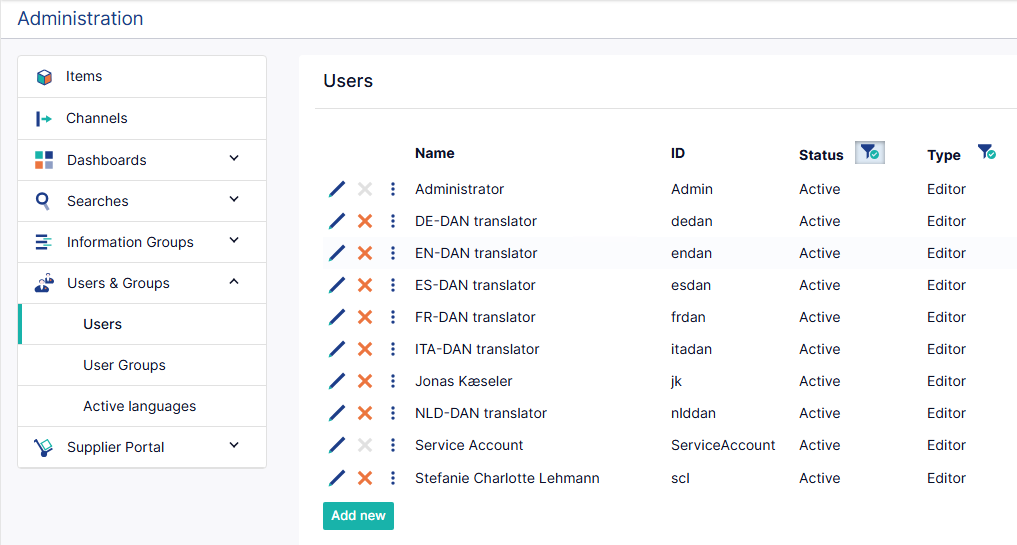Click the Dashboards menu label
This screenshot has height=545, width=1017.
[106, 160]
